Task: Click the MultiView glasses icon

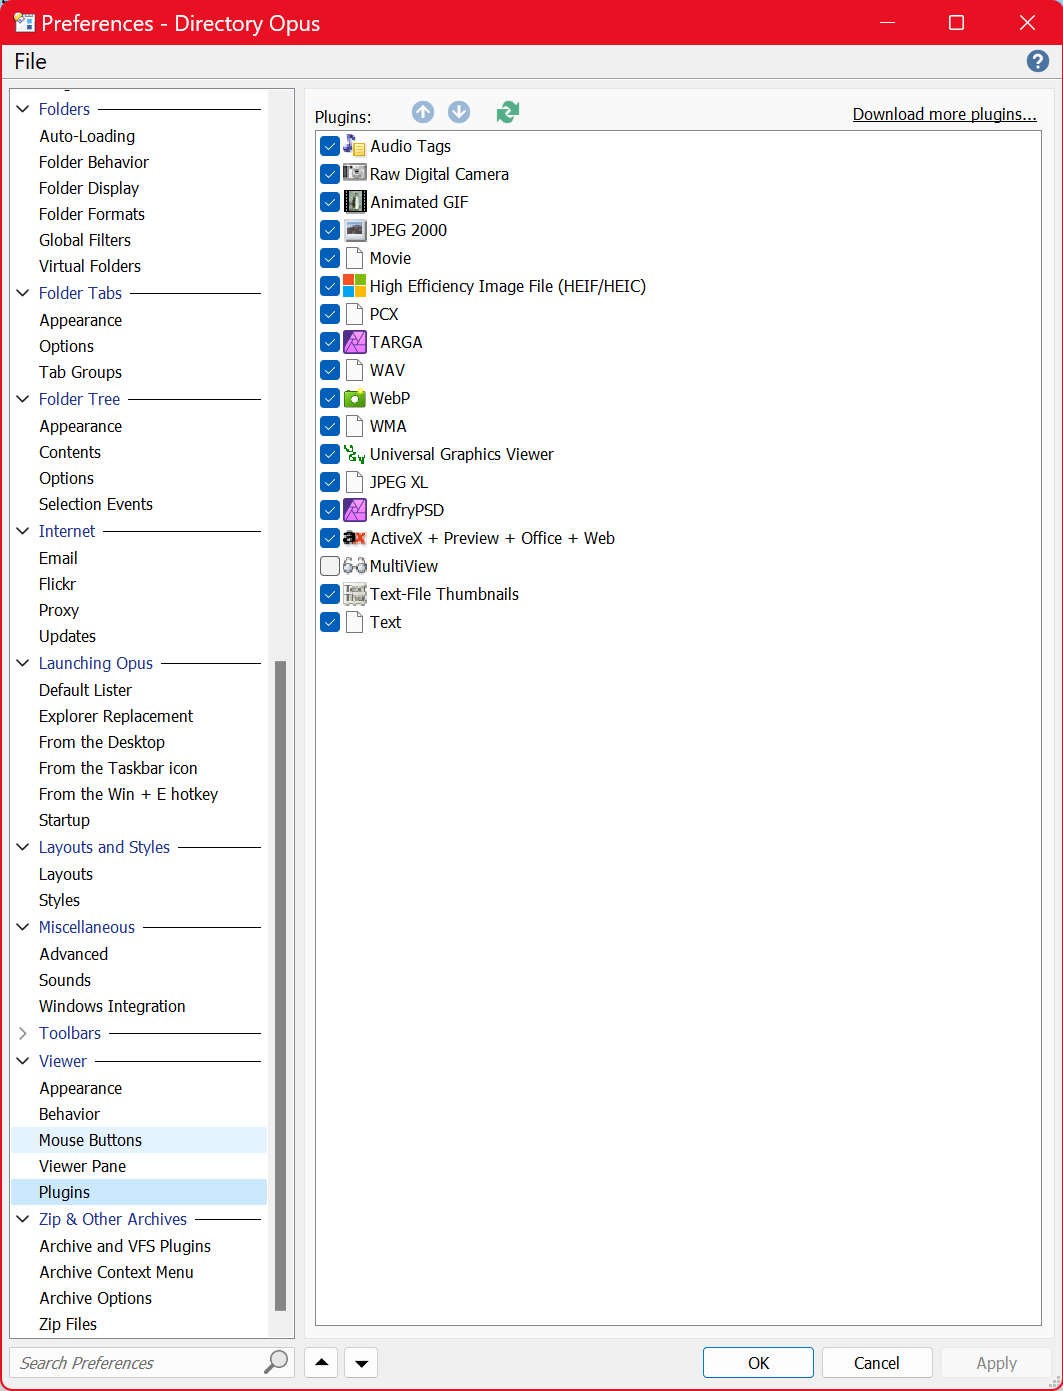Action: [354, 566]
